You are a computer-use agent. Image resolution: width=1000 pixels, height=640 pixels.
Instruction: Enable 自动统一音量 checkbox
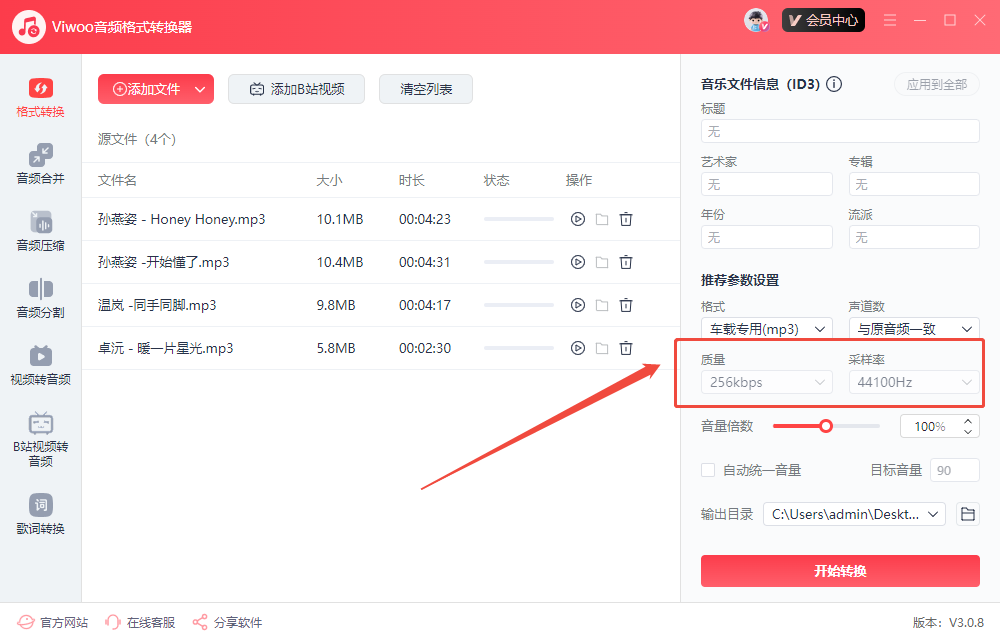point(708,470)
